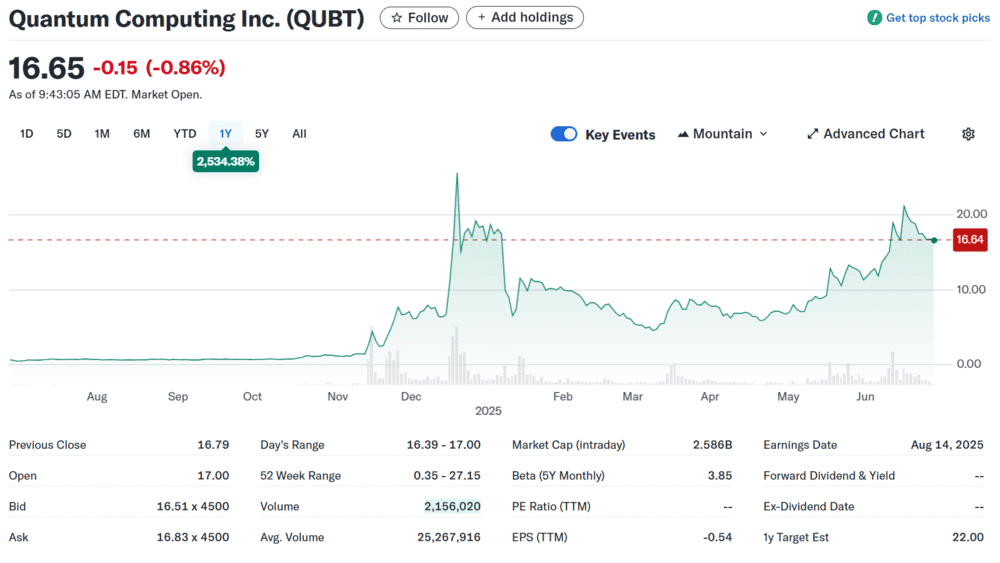Screen dimensions: 1000x563
Task: Click the Follow star icon
Action: (x=397, y=18)
